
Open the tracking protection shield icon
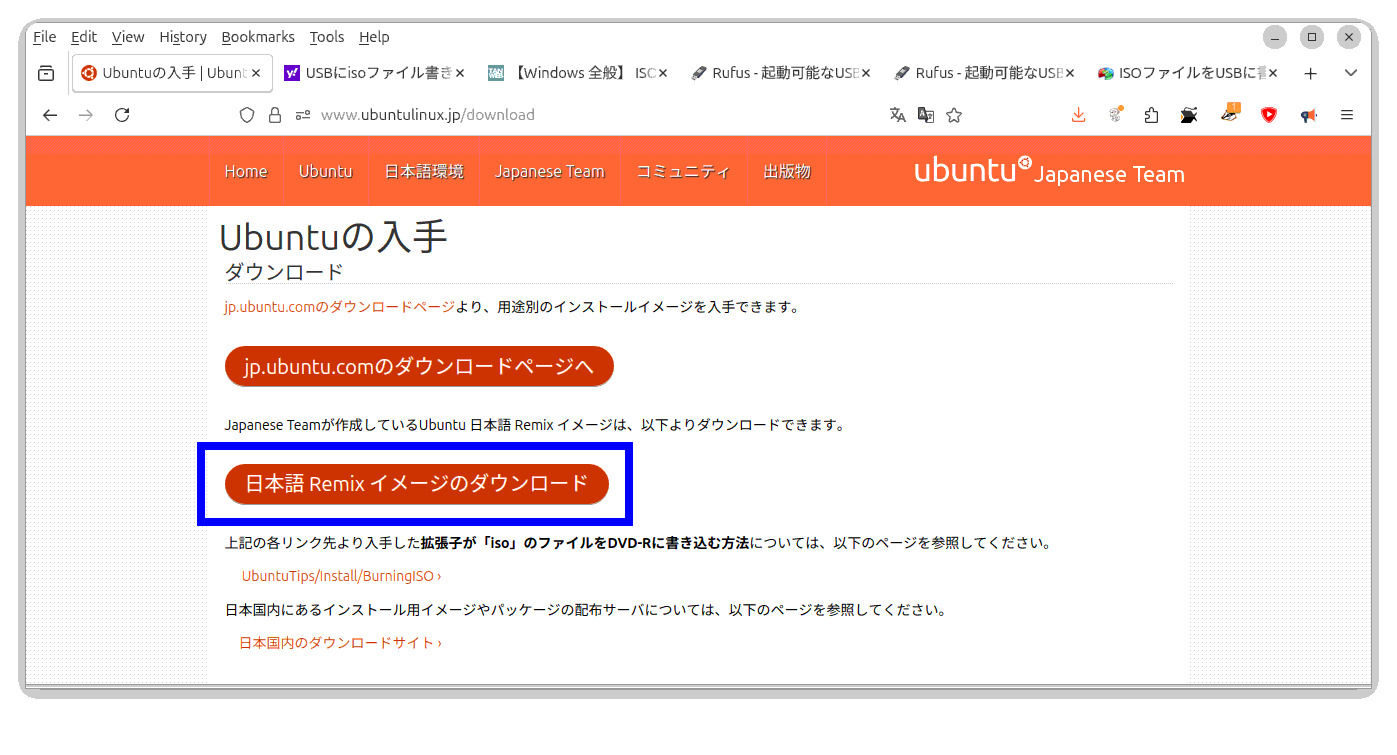(247, 115)
